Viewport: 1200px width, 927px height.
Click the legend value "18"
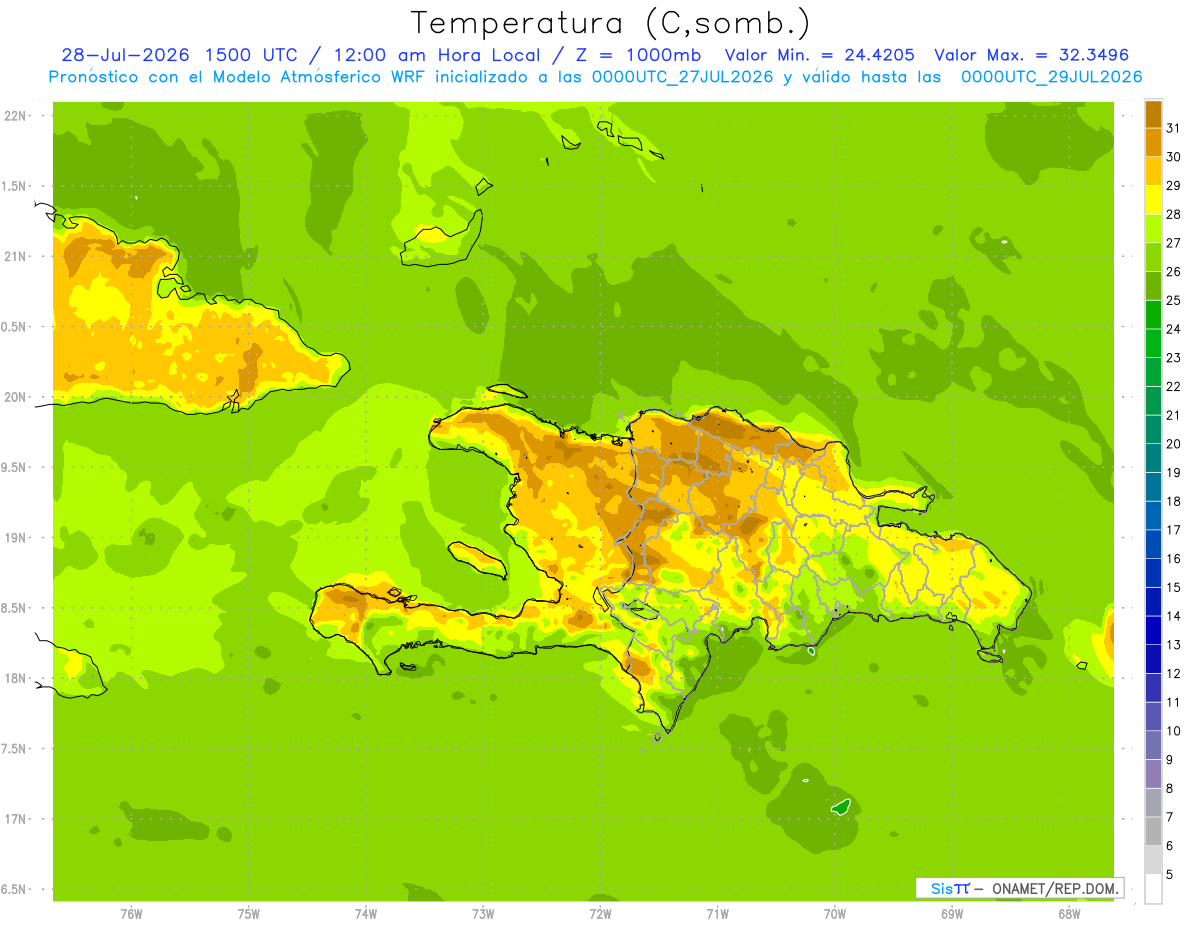pos(1174,501)
